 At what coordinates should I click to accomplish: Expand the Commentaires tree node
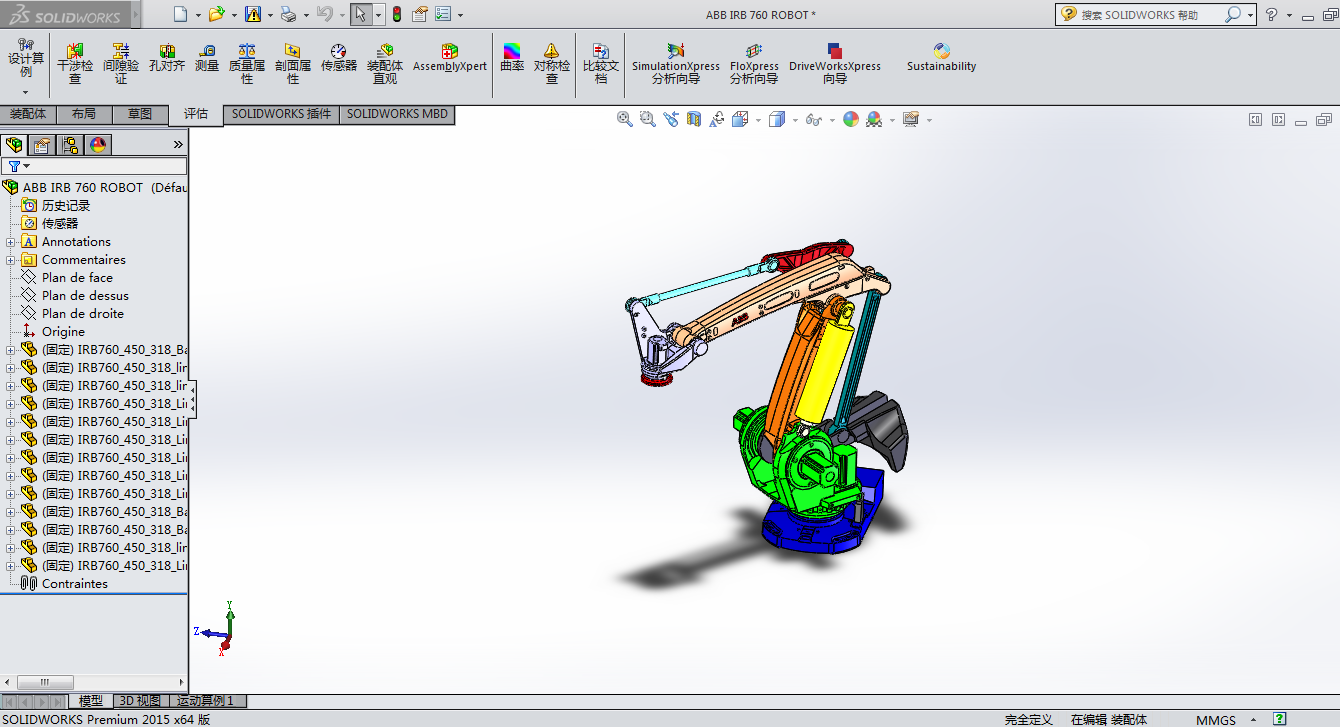pyautogui.click(x=11, y=260)
